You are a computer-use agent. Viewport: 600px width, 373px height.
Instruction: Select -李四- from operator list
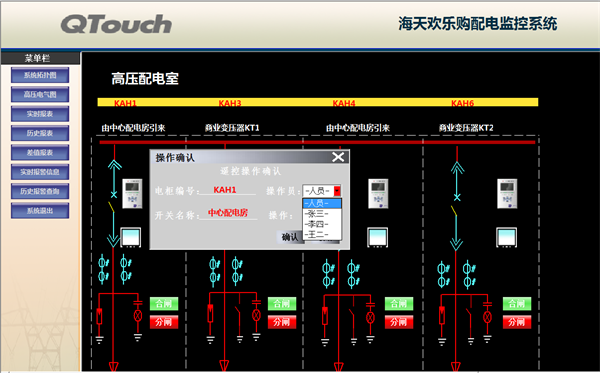click(x=322, y=224)
